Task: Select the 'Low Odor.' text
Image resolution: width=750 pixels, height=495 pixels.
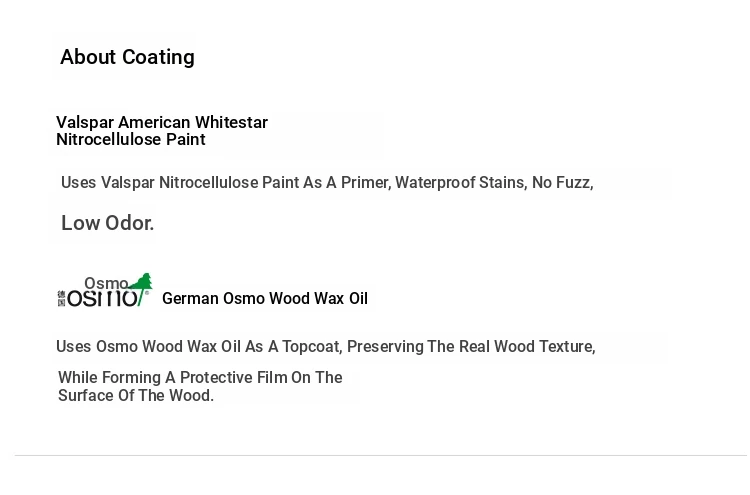Action: tap(108, 223)
